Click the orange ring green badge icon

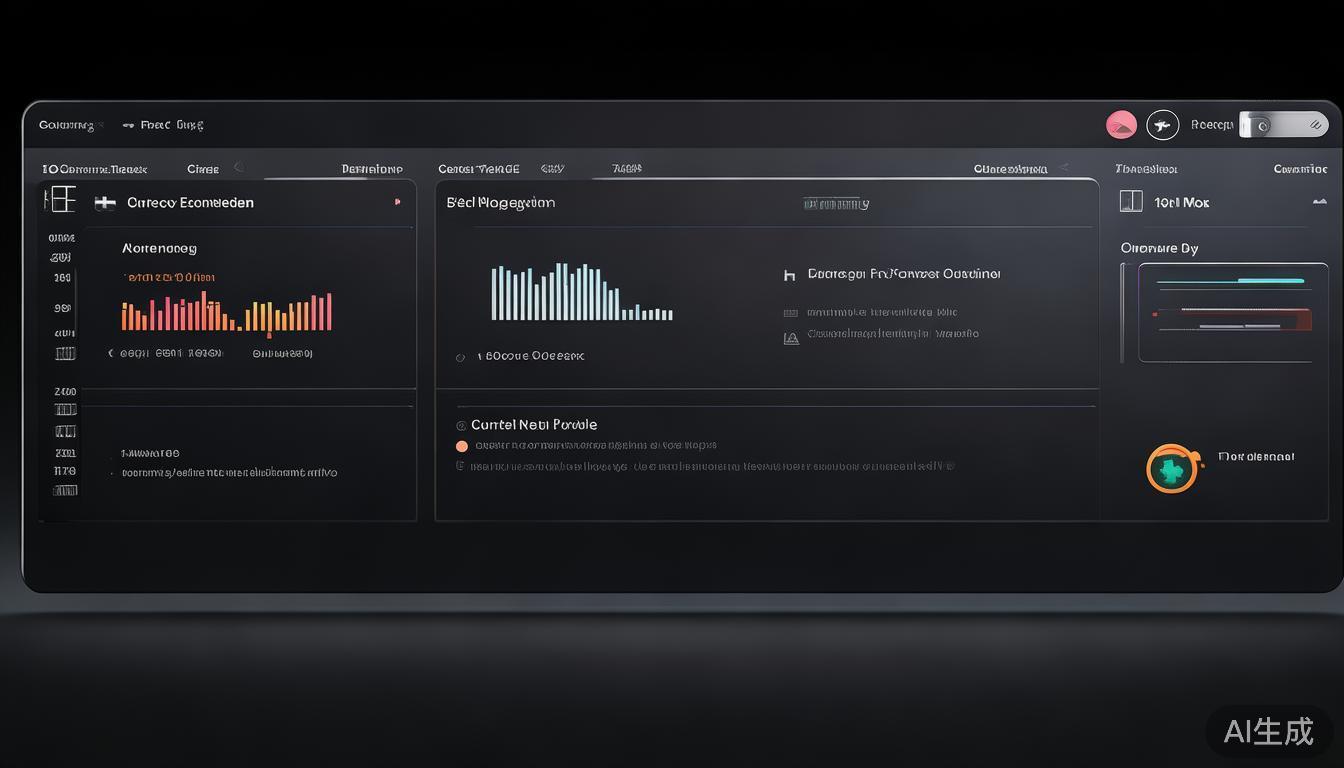click(x=1172, y=469)
